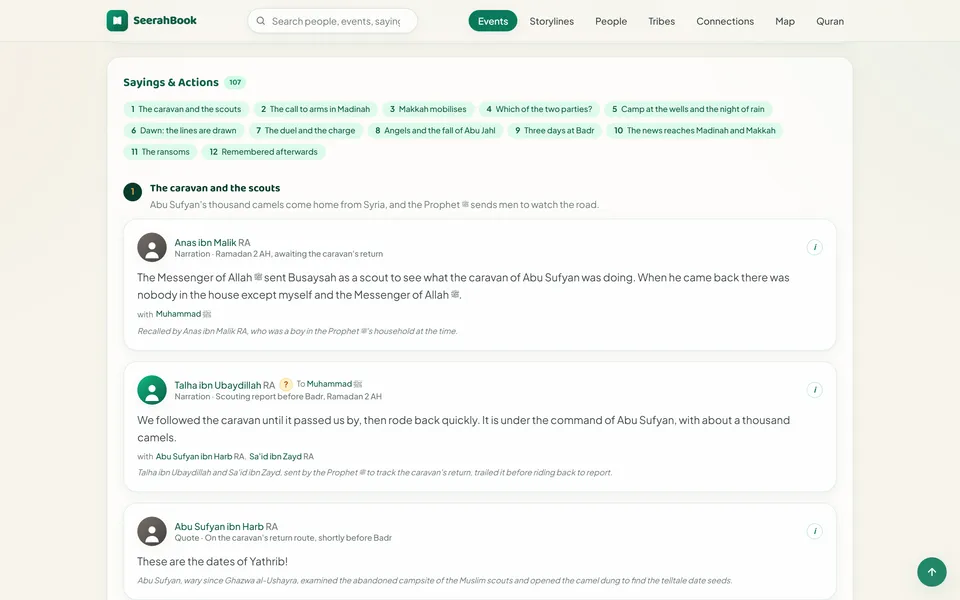Viewport: 960px width, 600px height.
Task: Select chapter 4 Which of the two parties?
Action: (539, 109)
